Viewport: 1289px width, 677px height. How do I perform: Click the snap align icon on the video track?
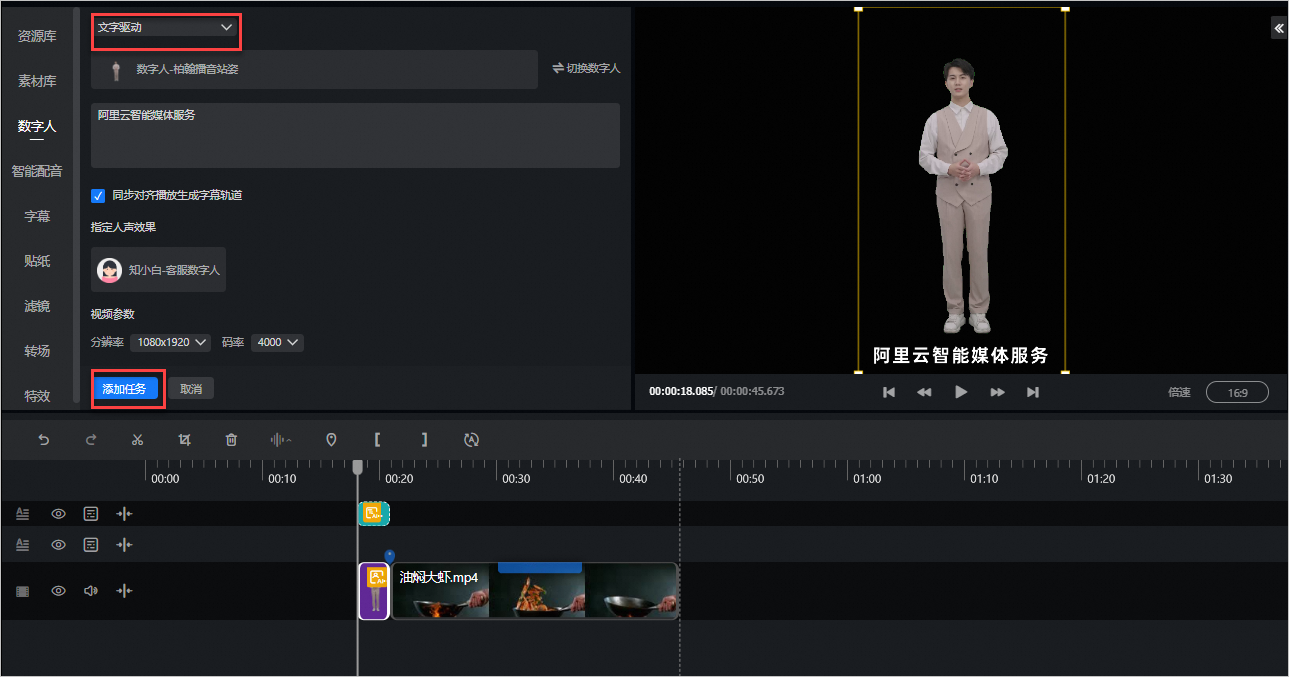124,591
